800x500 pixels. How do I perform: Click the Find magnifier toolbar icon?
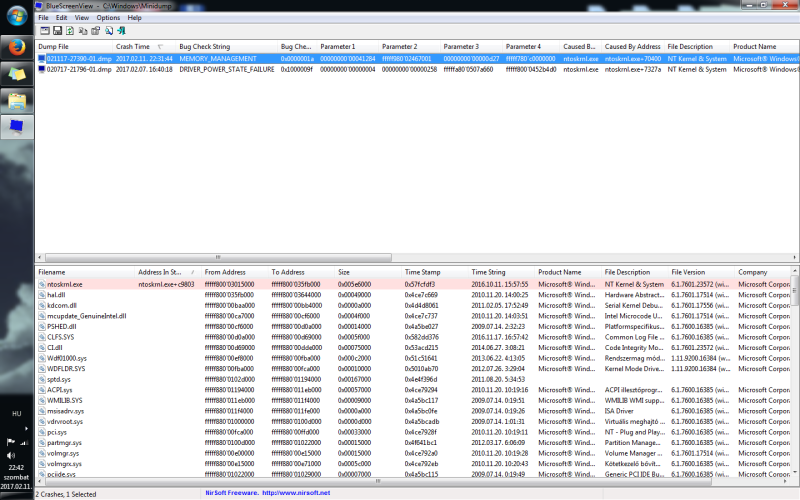coord(109,31)
